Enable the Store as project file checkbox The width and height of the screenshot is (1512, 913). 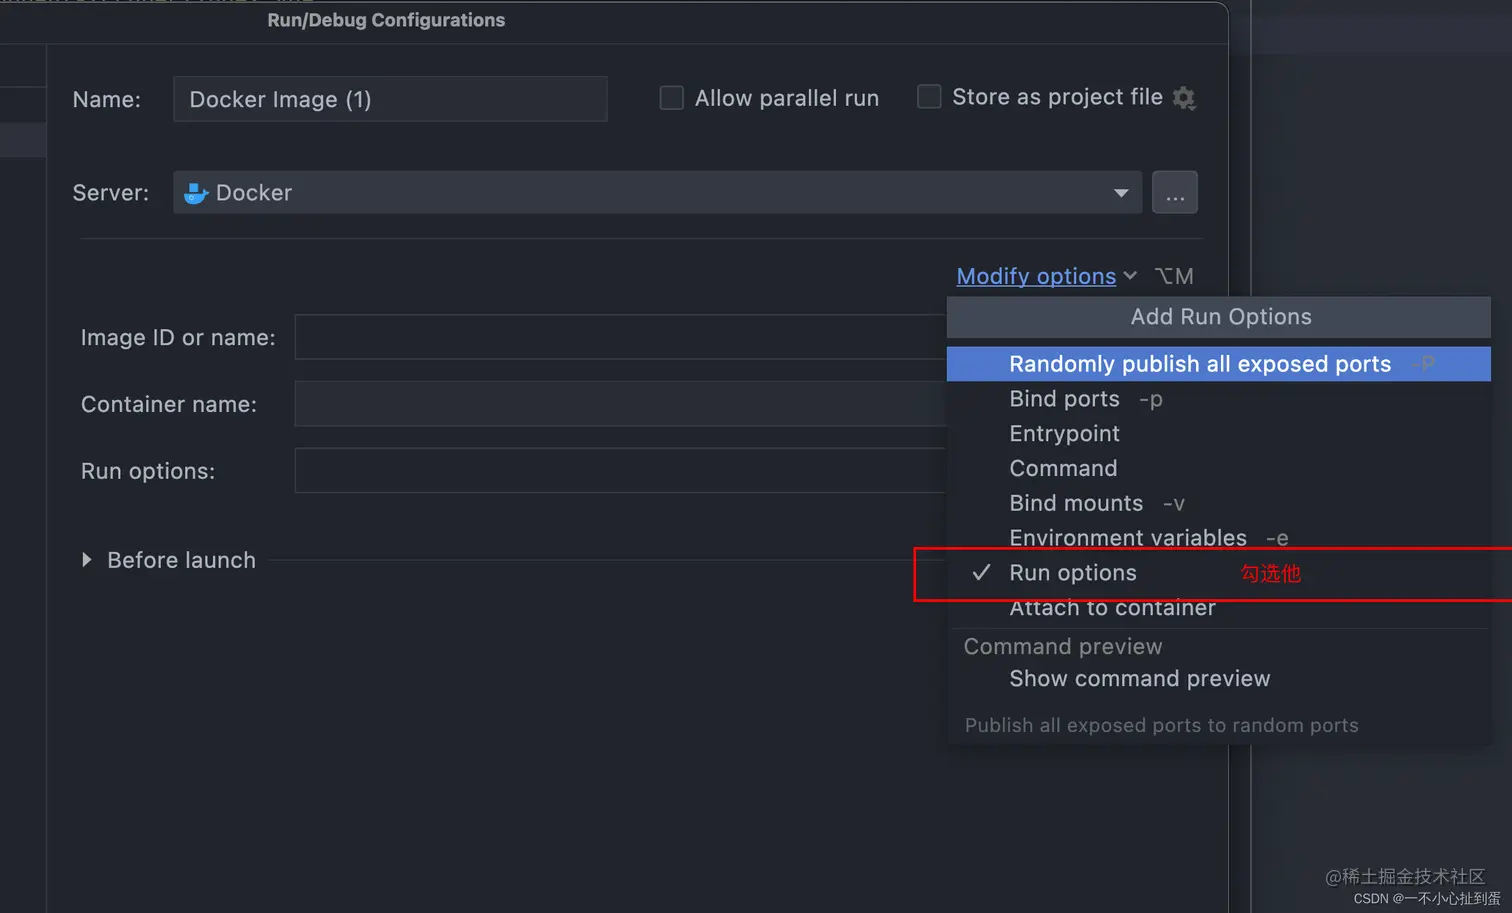pos(929,97)
